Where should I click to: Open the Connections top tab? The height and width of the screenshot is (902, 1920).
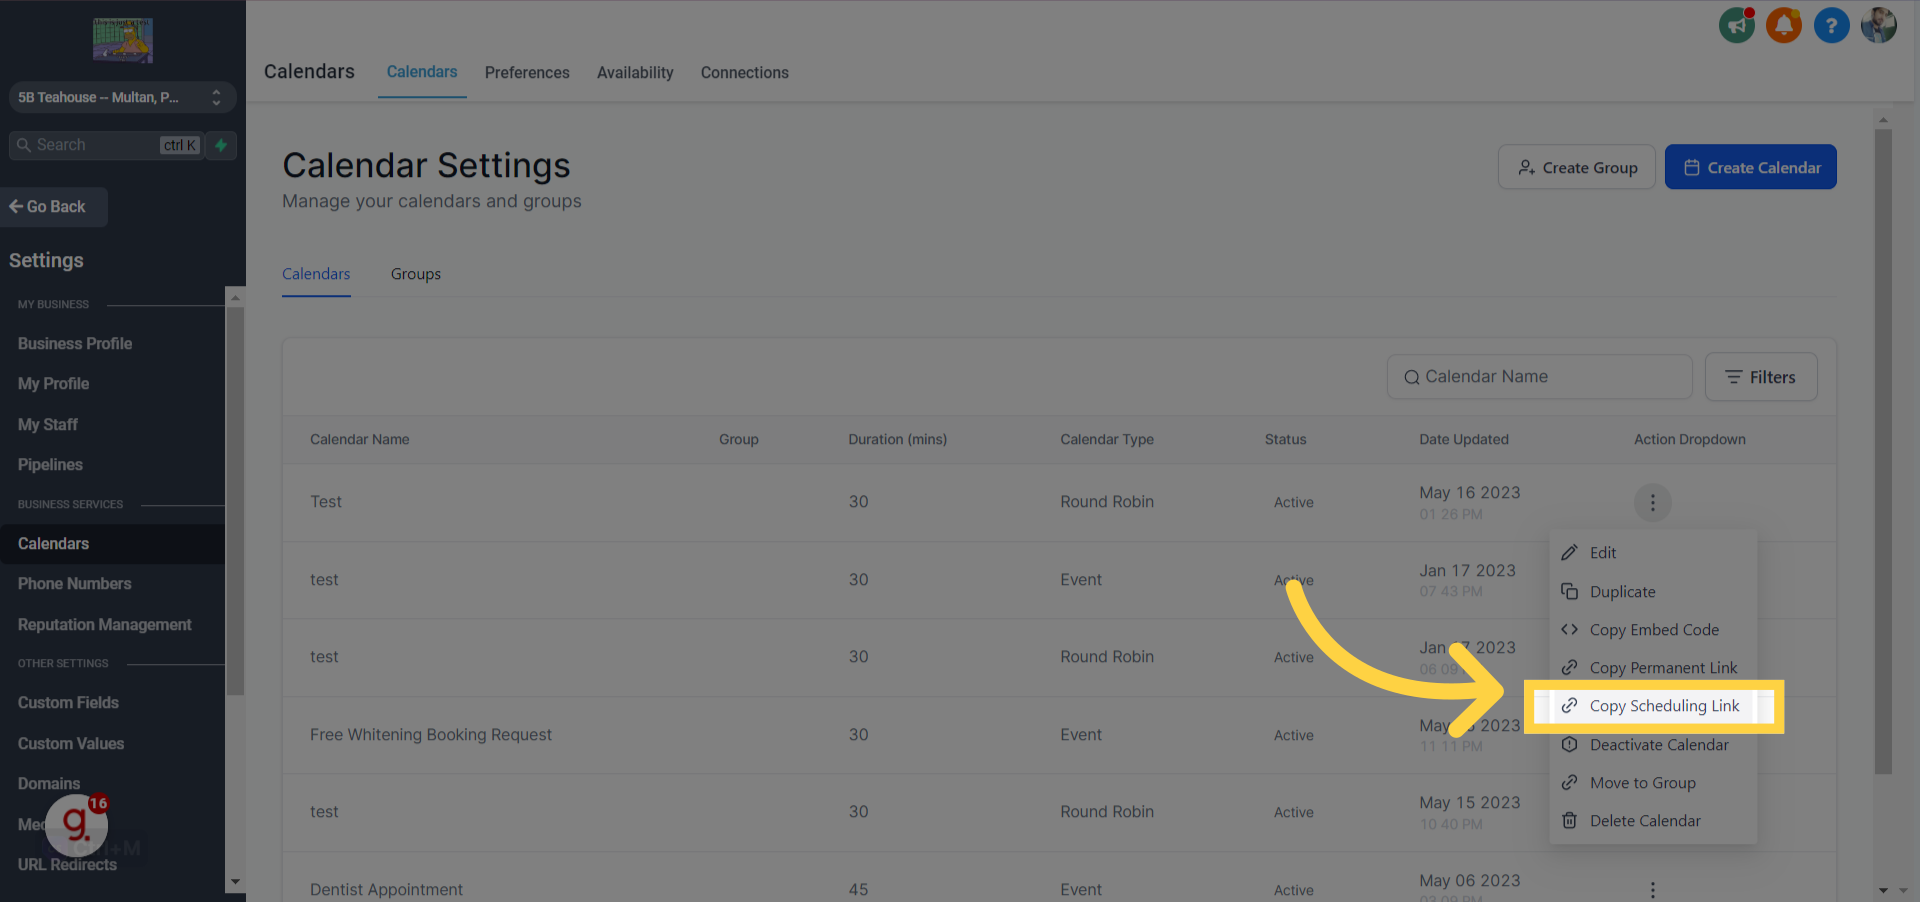[x=745, y=73]
